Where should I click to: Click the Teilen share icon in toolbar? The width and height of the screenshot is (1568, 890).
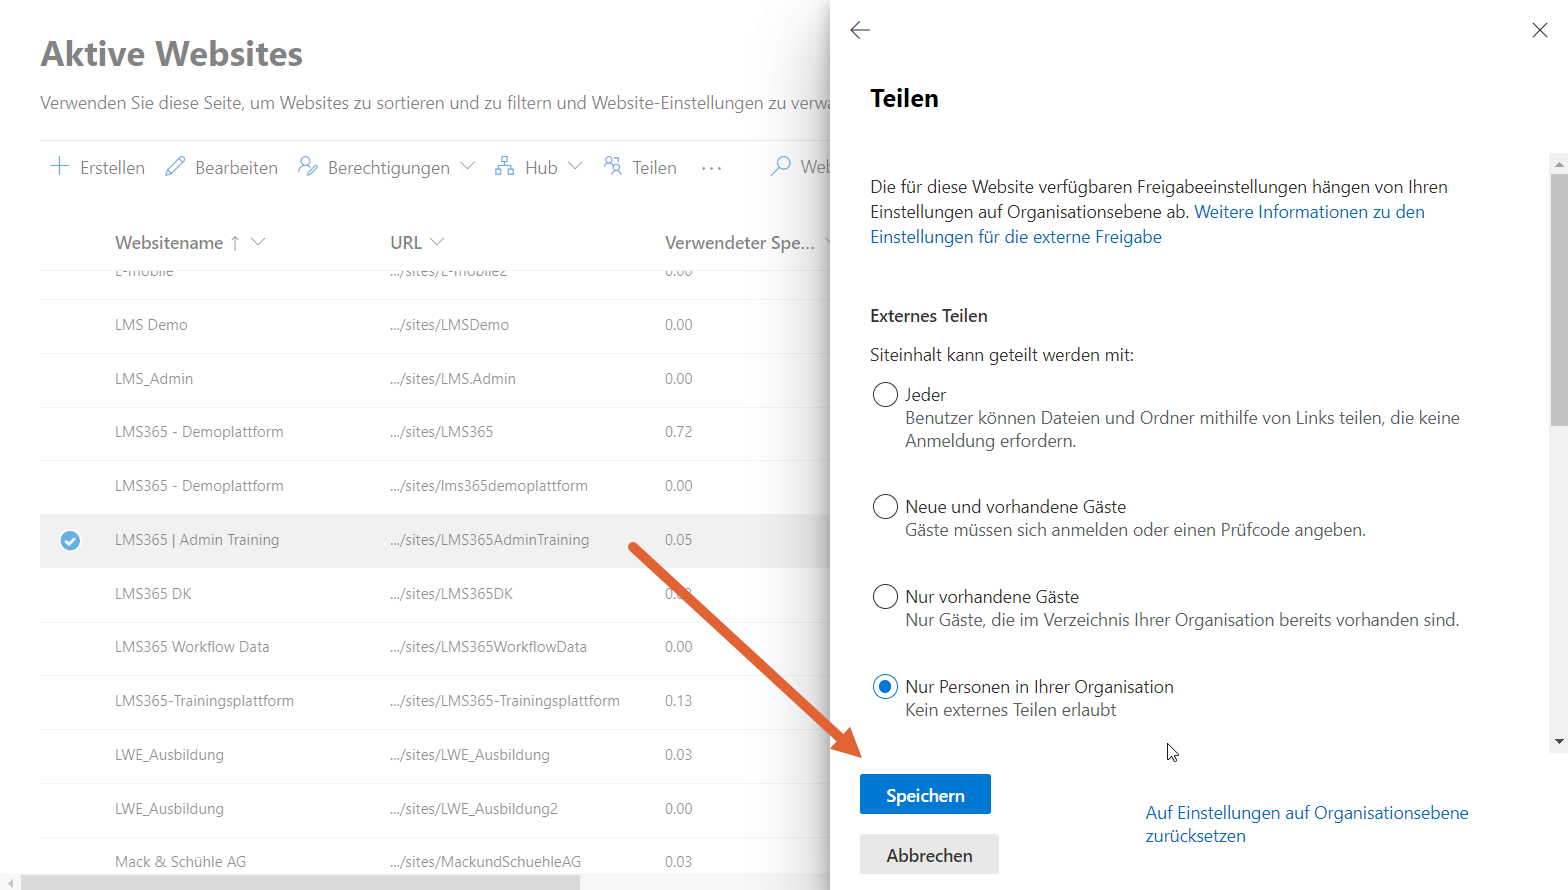(x=613, y=167)
